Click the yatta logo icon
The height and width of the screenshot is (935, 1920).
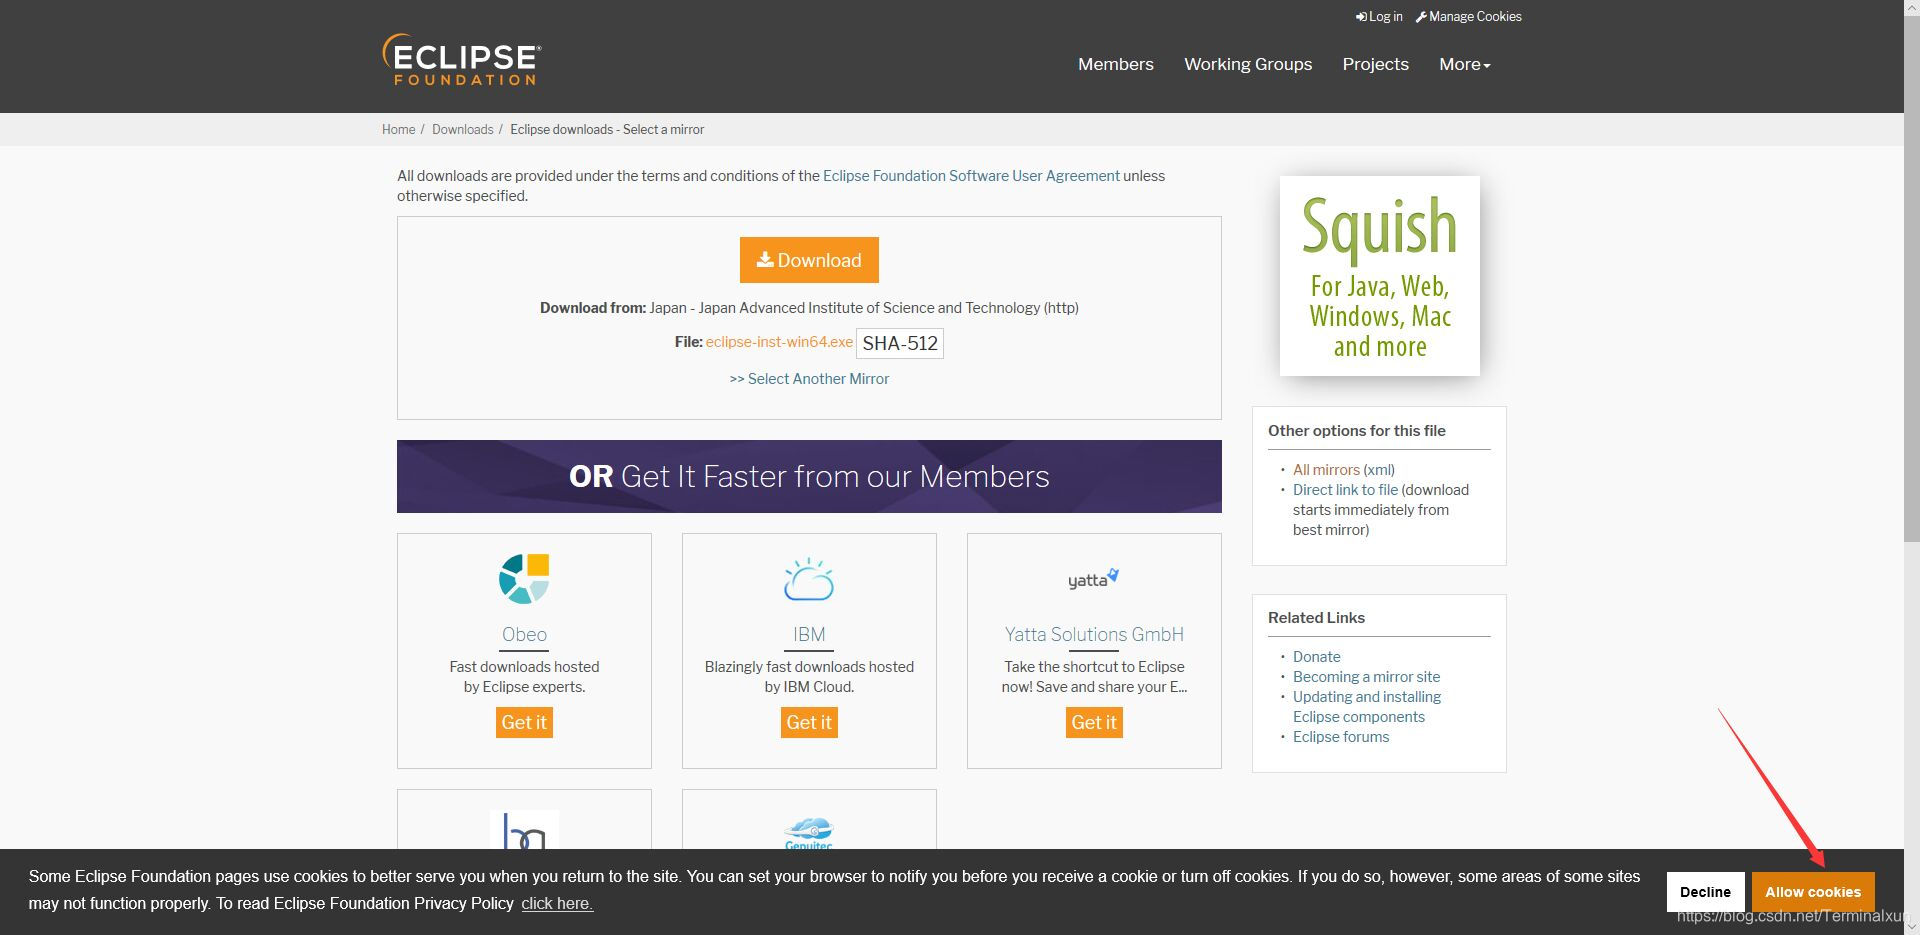pyautogui.click(x=1094, y=579)
